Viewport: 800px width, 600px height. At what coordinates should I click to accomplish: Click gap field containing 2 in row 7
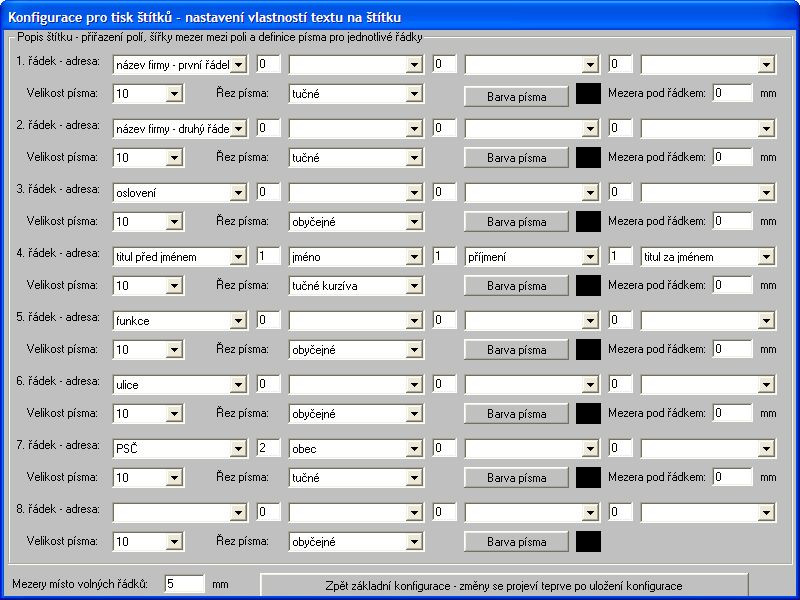pos(268,448)
